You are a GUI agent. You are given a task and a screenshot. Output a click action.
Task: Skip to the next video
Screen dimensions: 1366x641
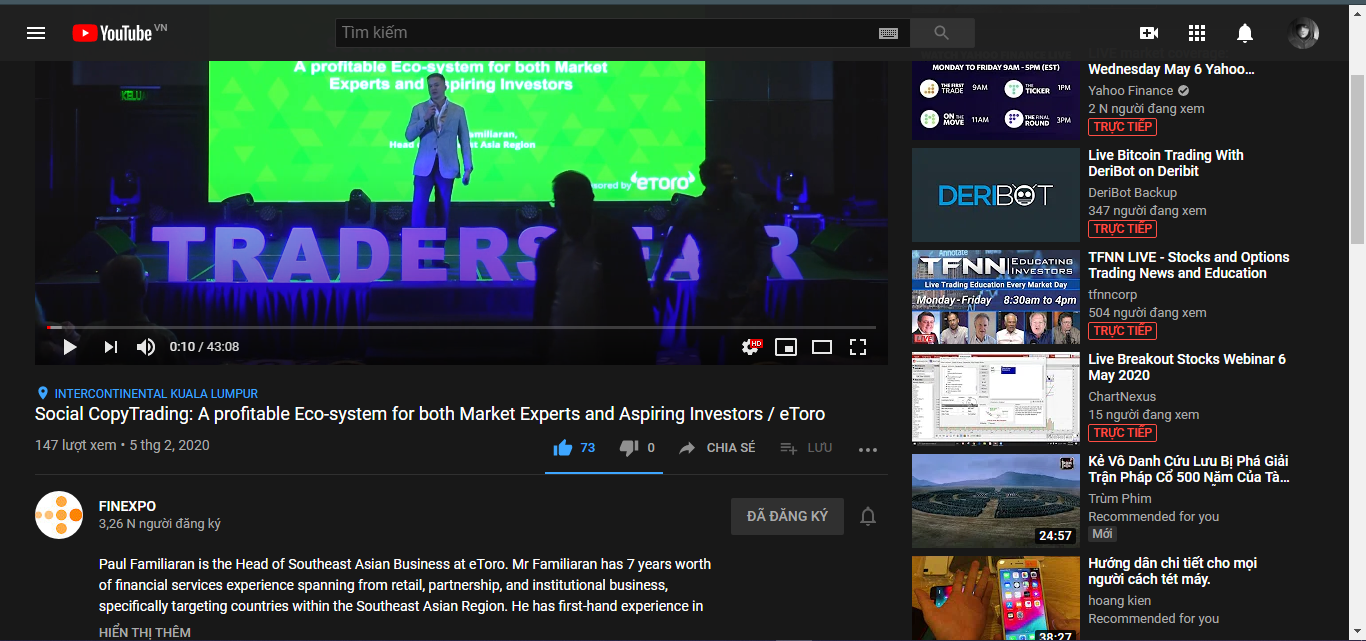[x=110, y=347]
